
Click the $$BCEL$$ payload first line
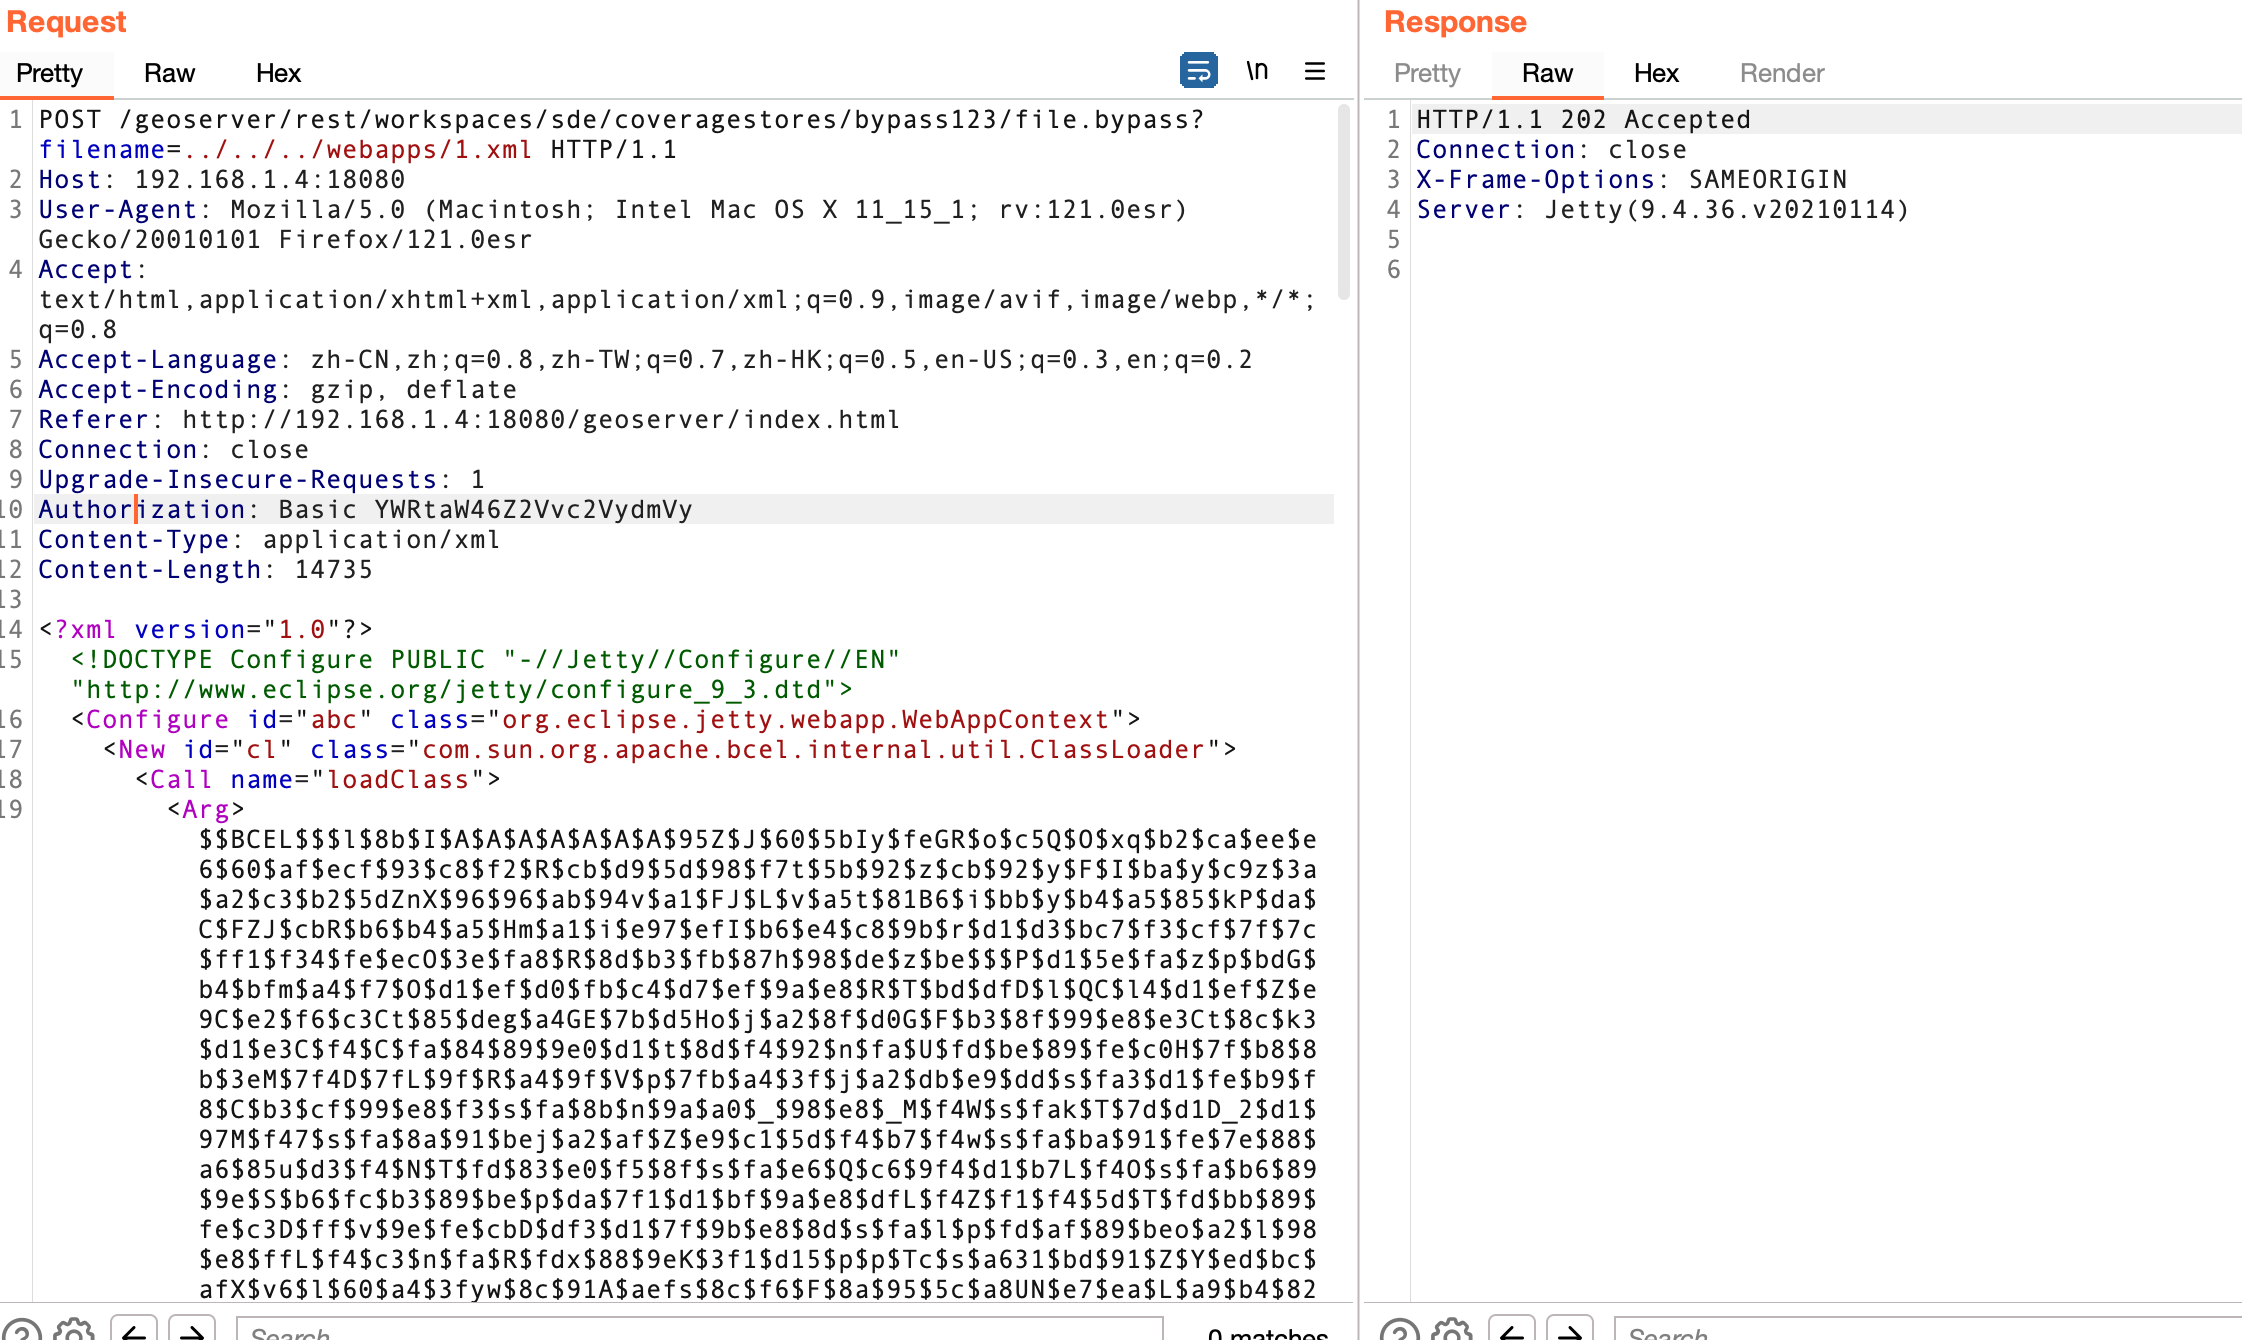[x=758, y=839]
